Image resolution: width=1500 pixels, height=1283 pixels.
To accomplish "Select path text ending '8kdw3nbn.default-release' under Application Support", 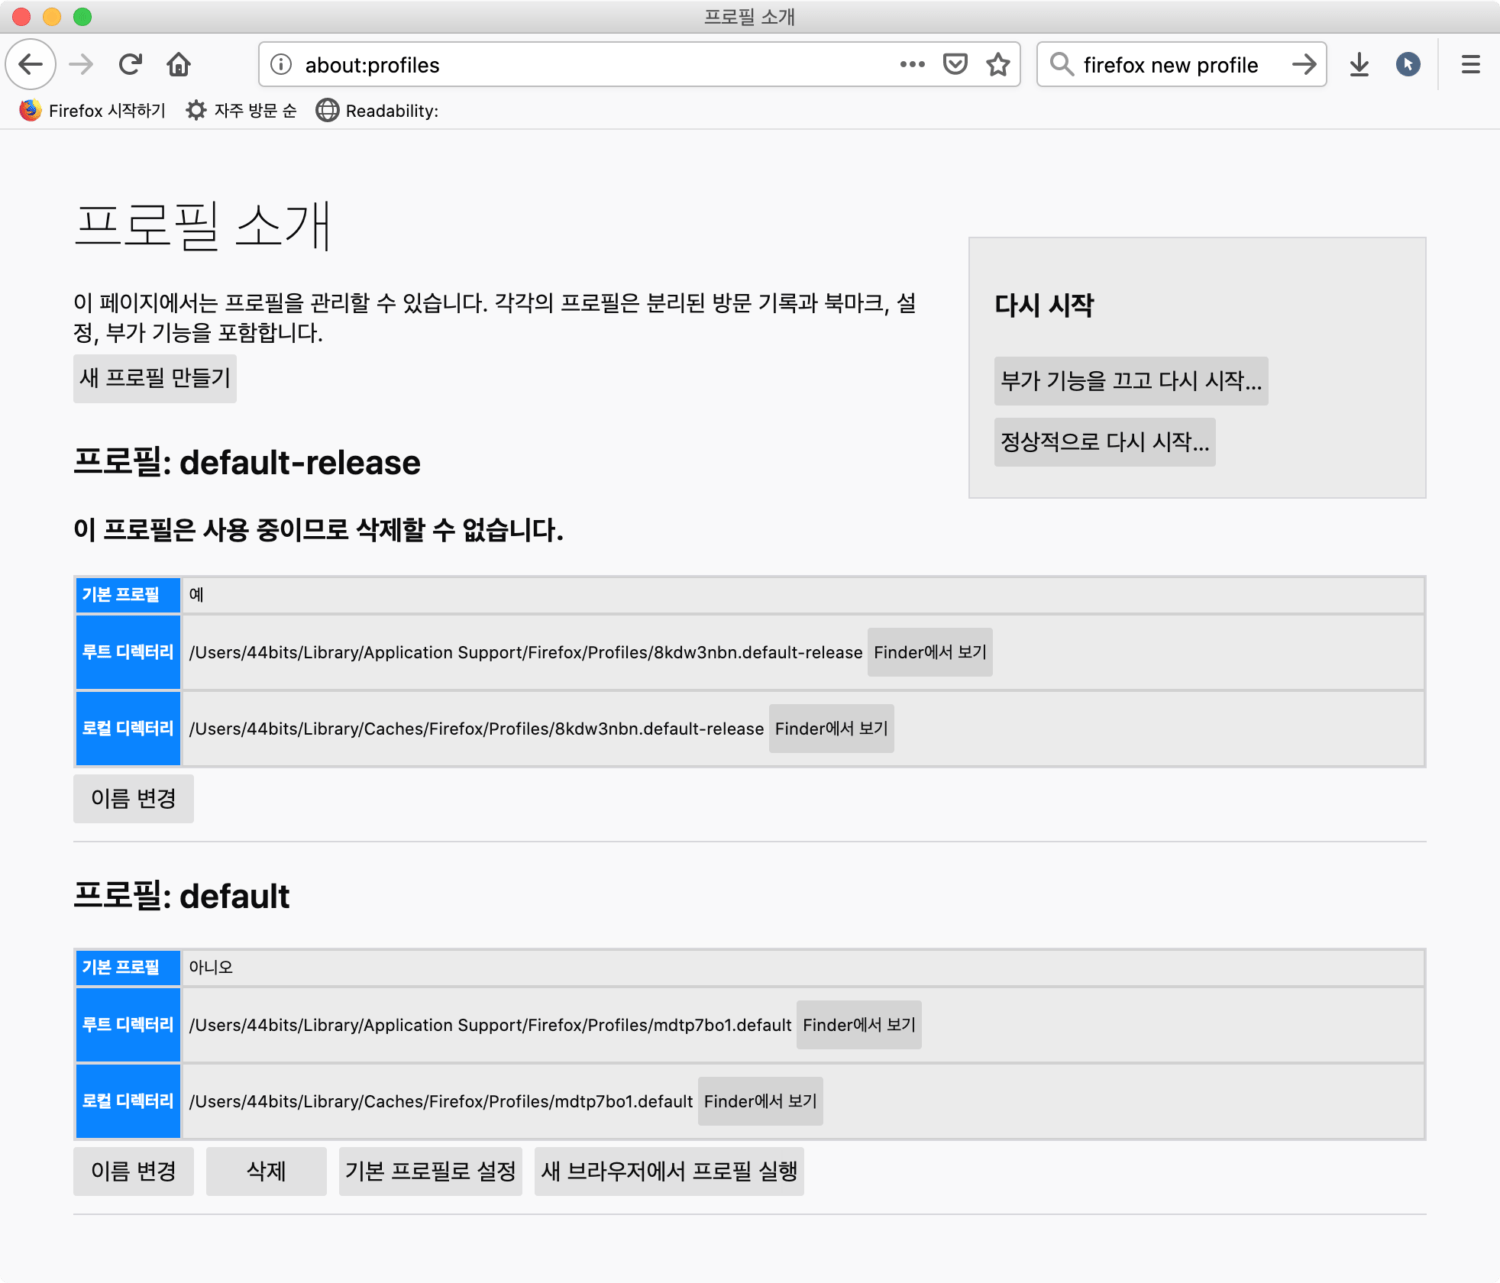I will tap(526, 652).
